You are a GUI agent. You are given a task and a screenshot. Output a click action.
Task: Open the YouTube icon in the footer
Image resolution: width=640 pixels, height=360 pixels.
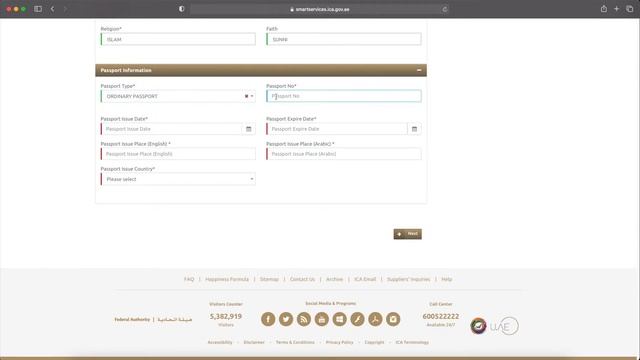(322, 319)
